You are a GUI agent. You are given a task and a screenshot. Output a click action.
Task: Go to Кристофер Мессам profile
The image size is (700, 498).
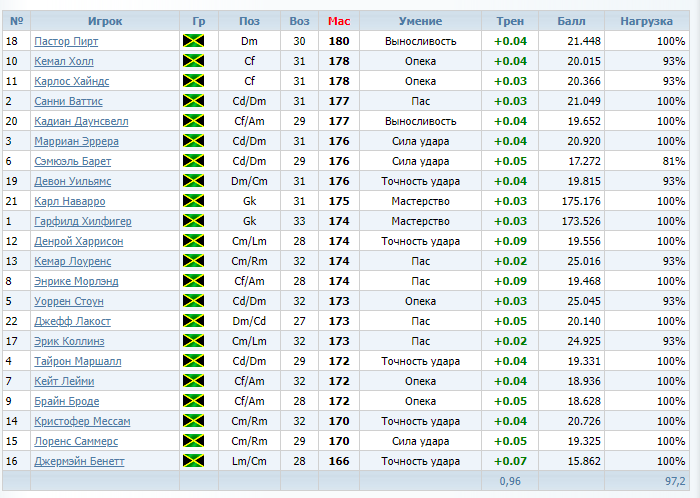82,421
